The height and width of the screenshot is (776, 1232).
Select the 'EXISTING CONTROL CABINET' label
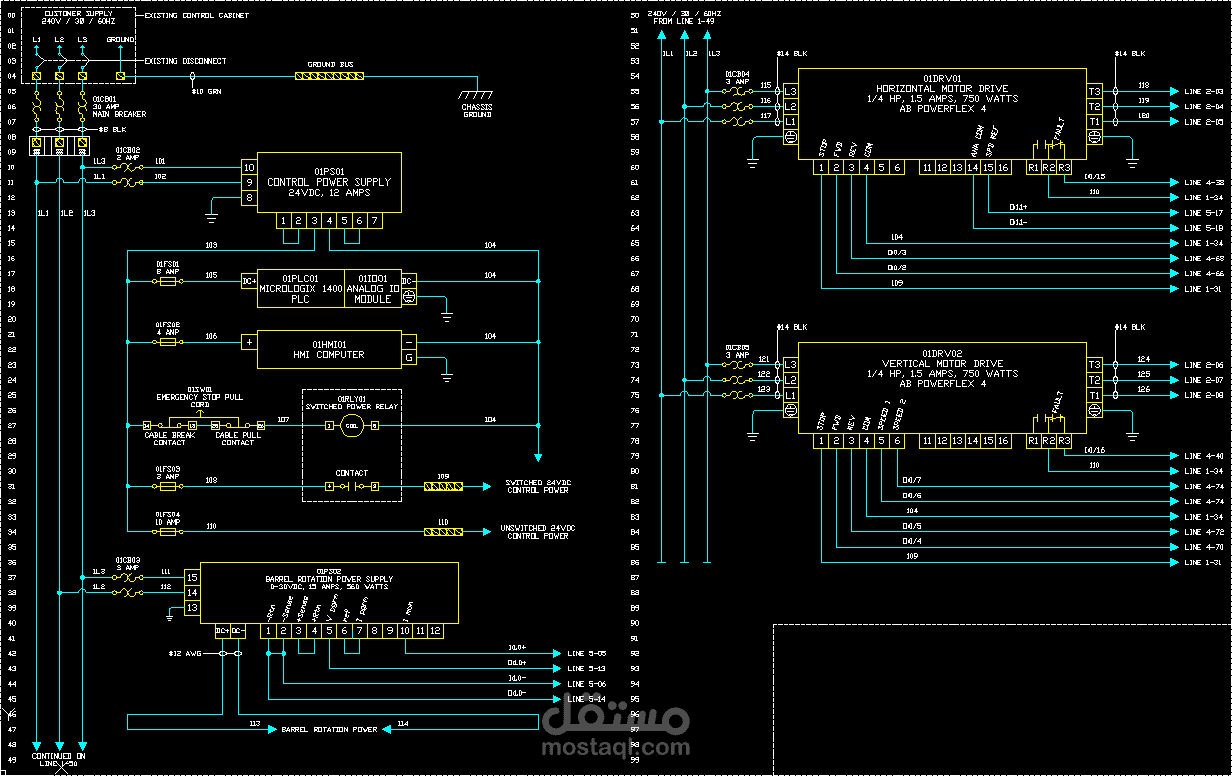click(x=196, y=16)
